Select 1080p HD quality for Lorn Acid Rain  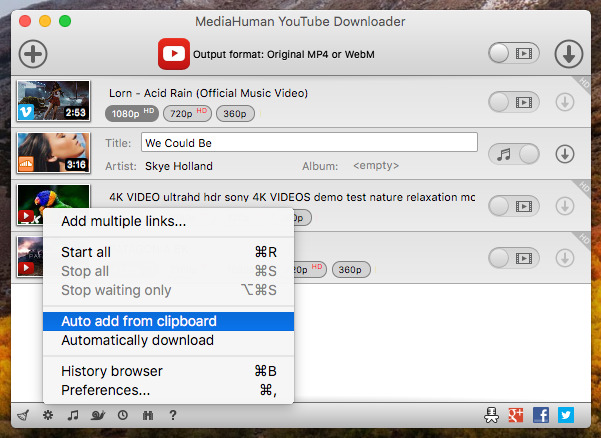tap(131, 113)
